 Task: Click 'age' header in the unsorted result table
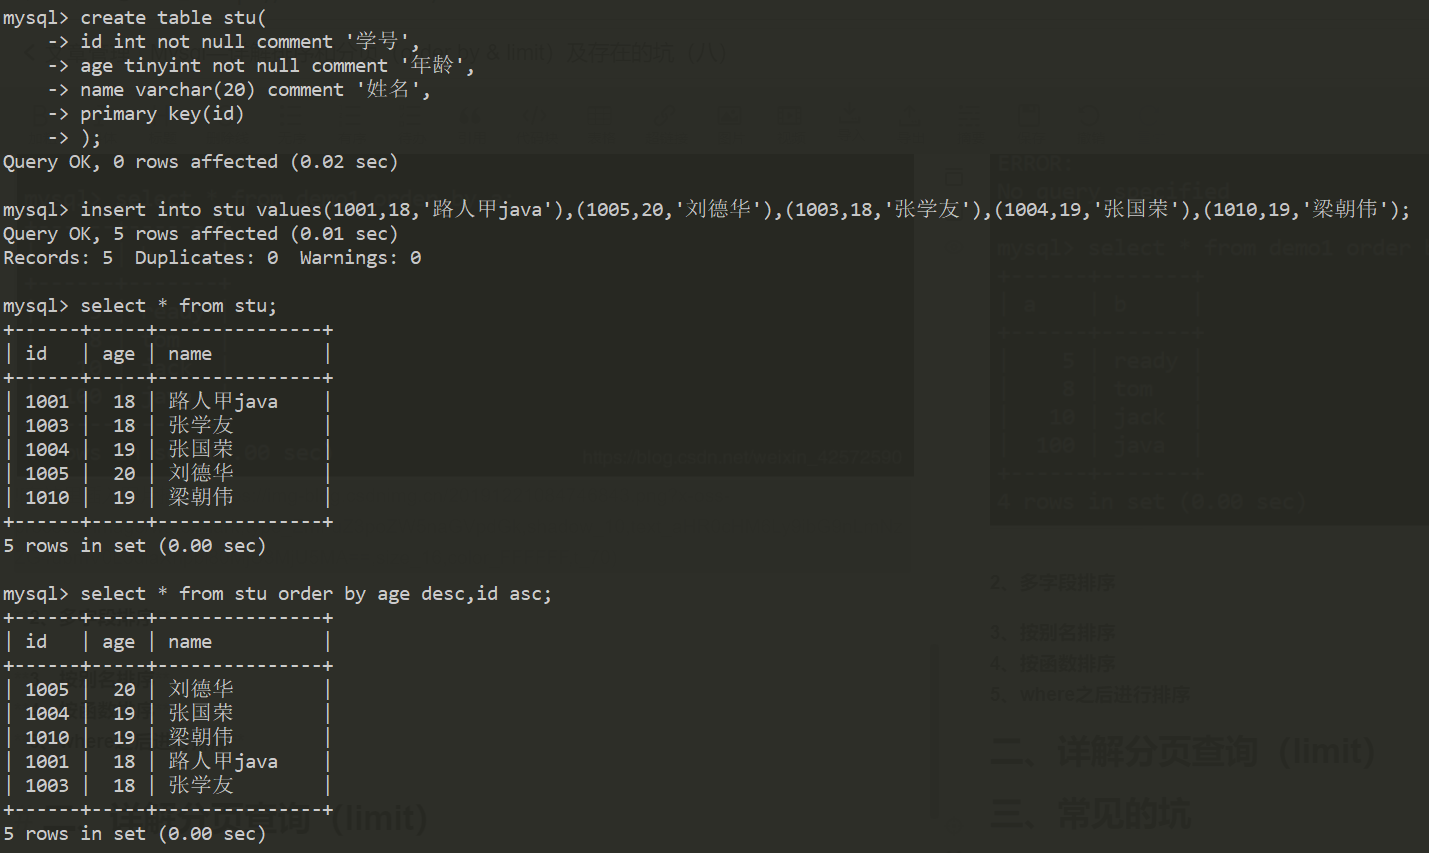tap(118, 354)
